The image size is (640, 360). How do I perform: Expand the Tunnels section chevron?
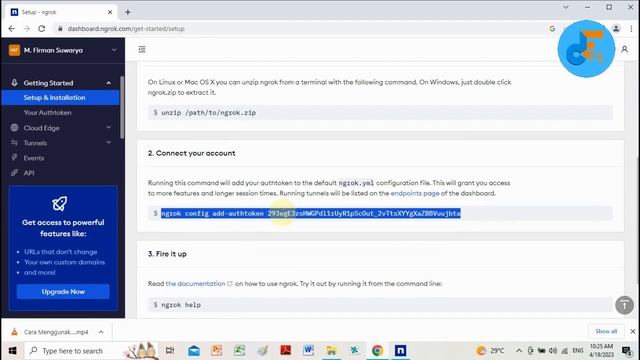109,142
